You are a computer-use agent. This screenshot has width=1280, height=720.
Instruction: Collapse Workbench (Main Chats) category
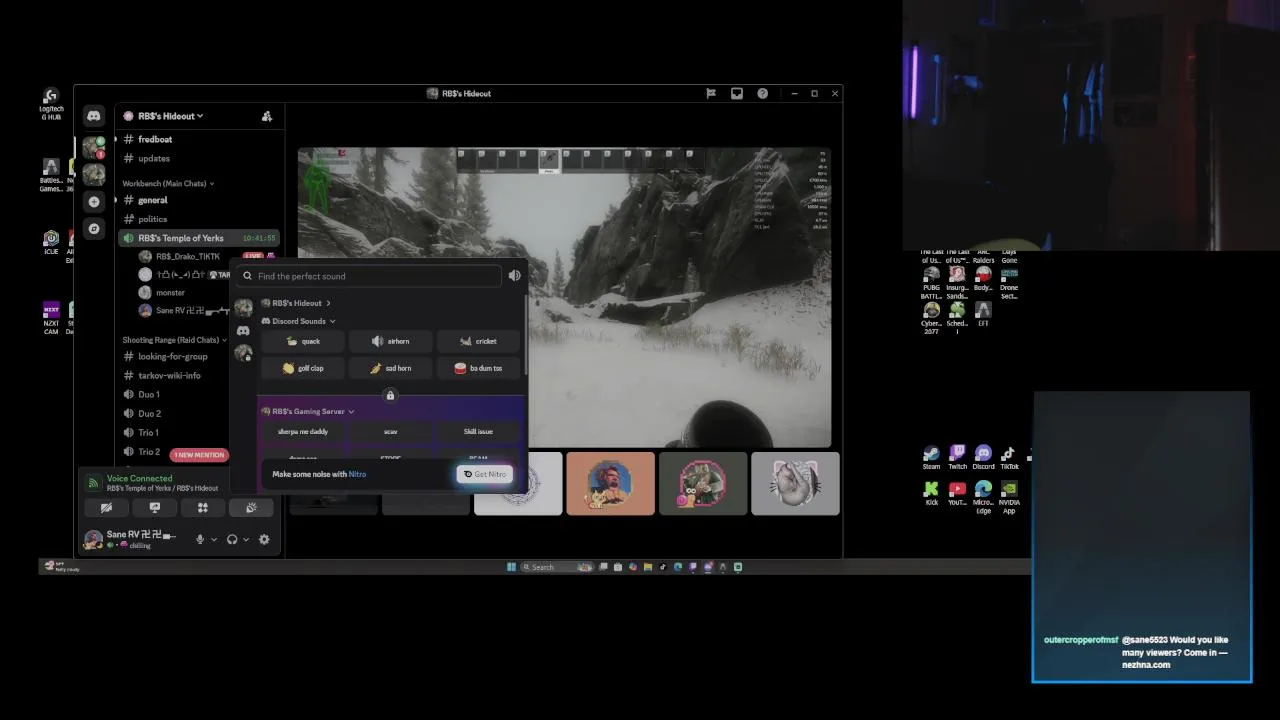click(168, 184)
